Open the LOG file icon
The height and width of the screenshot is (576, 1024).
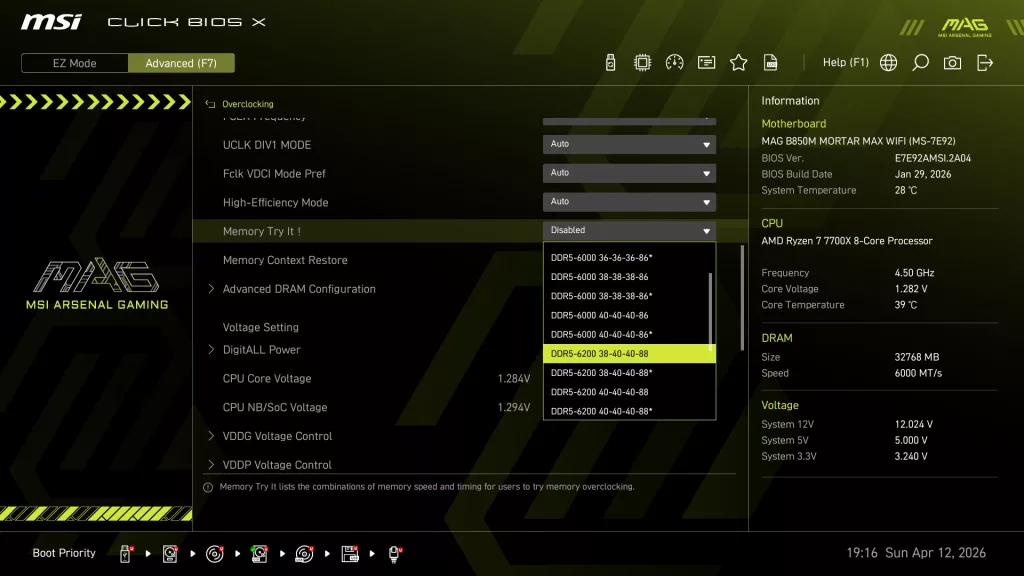[x=771, y=63]
